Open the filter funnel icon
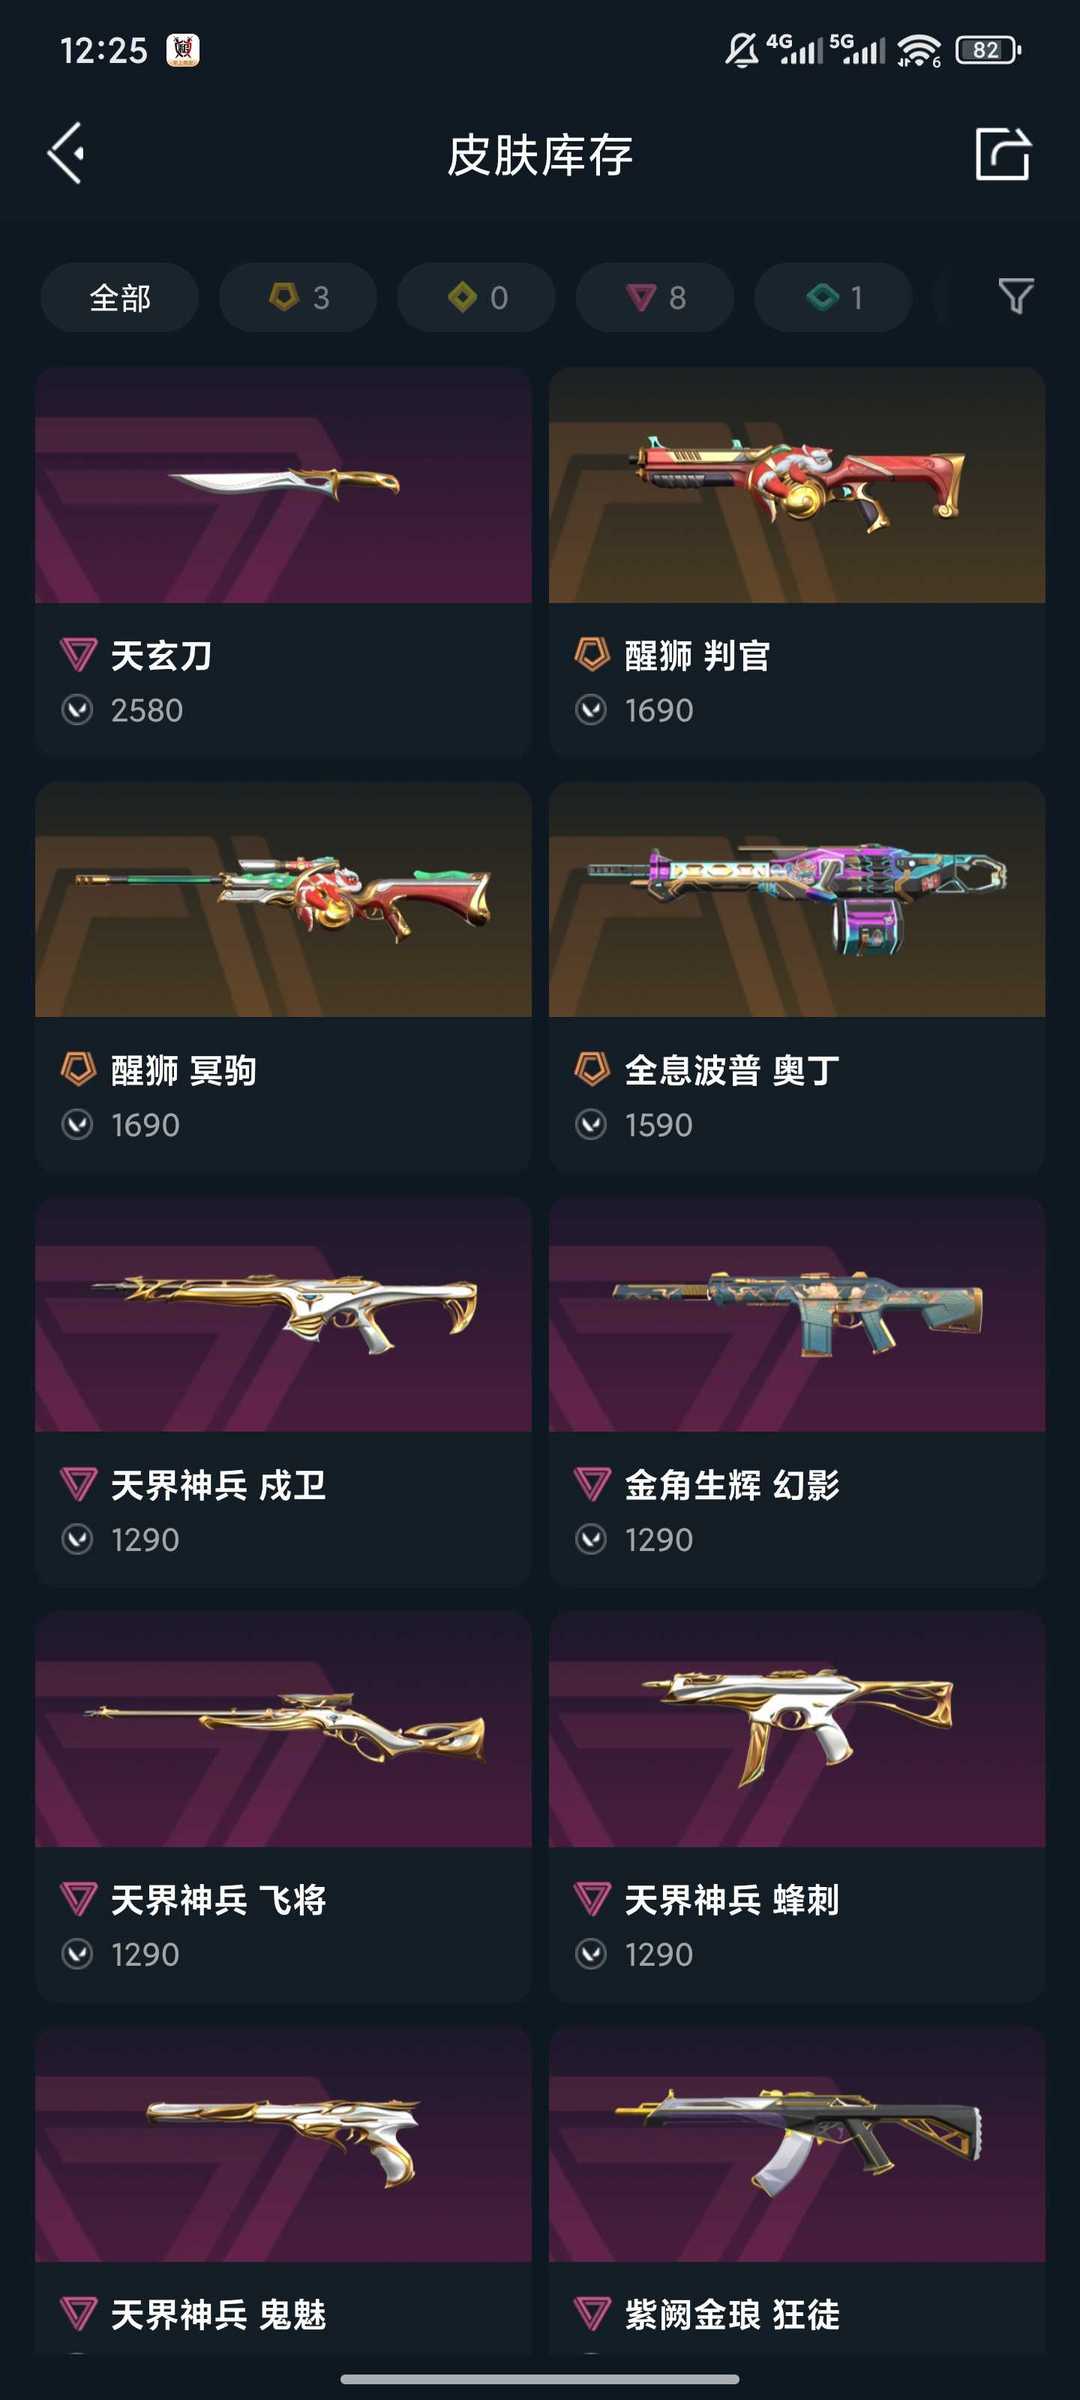This screenshot has width=1080, height=2400. (x=1016, y=297)
